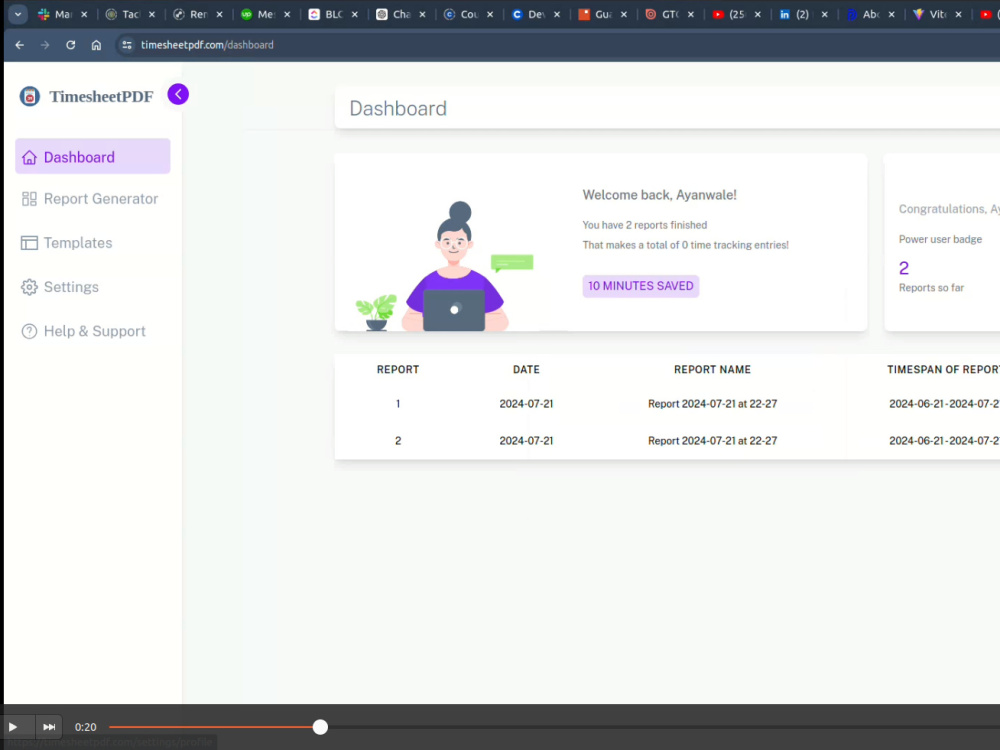Click the 'Welcome back, Ayanwale!' heading

pyautogui.click(x=659, y=195)
